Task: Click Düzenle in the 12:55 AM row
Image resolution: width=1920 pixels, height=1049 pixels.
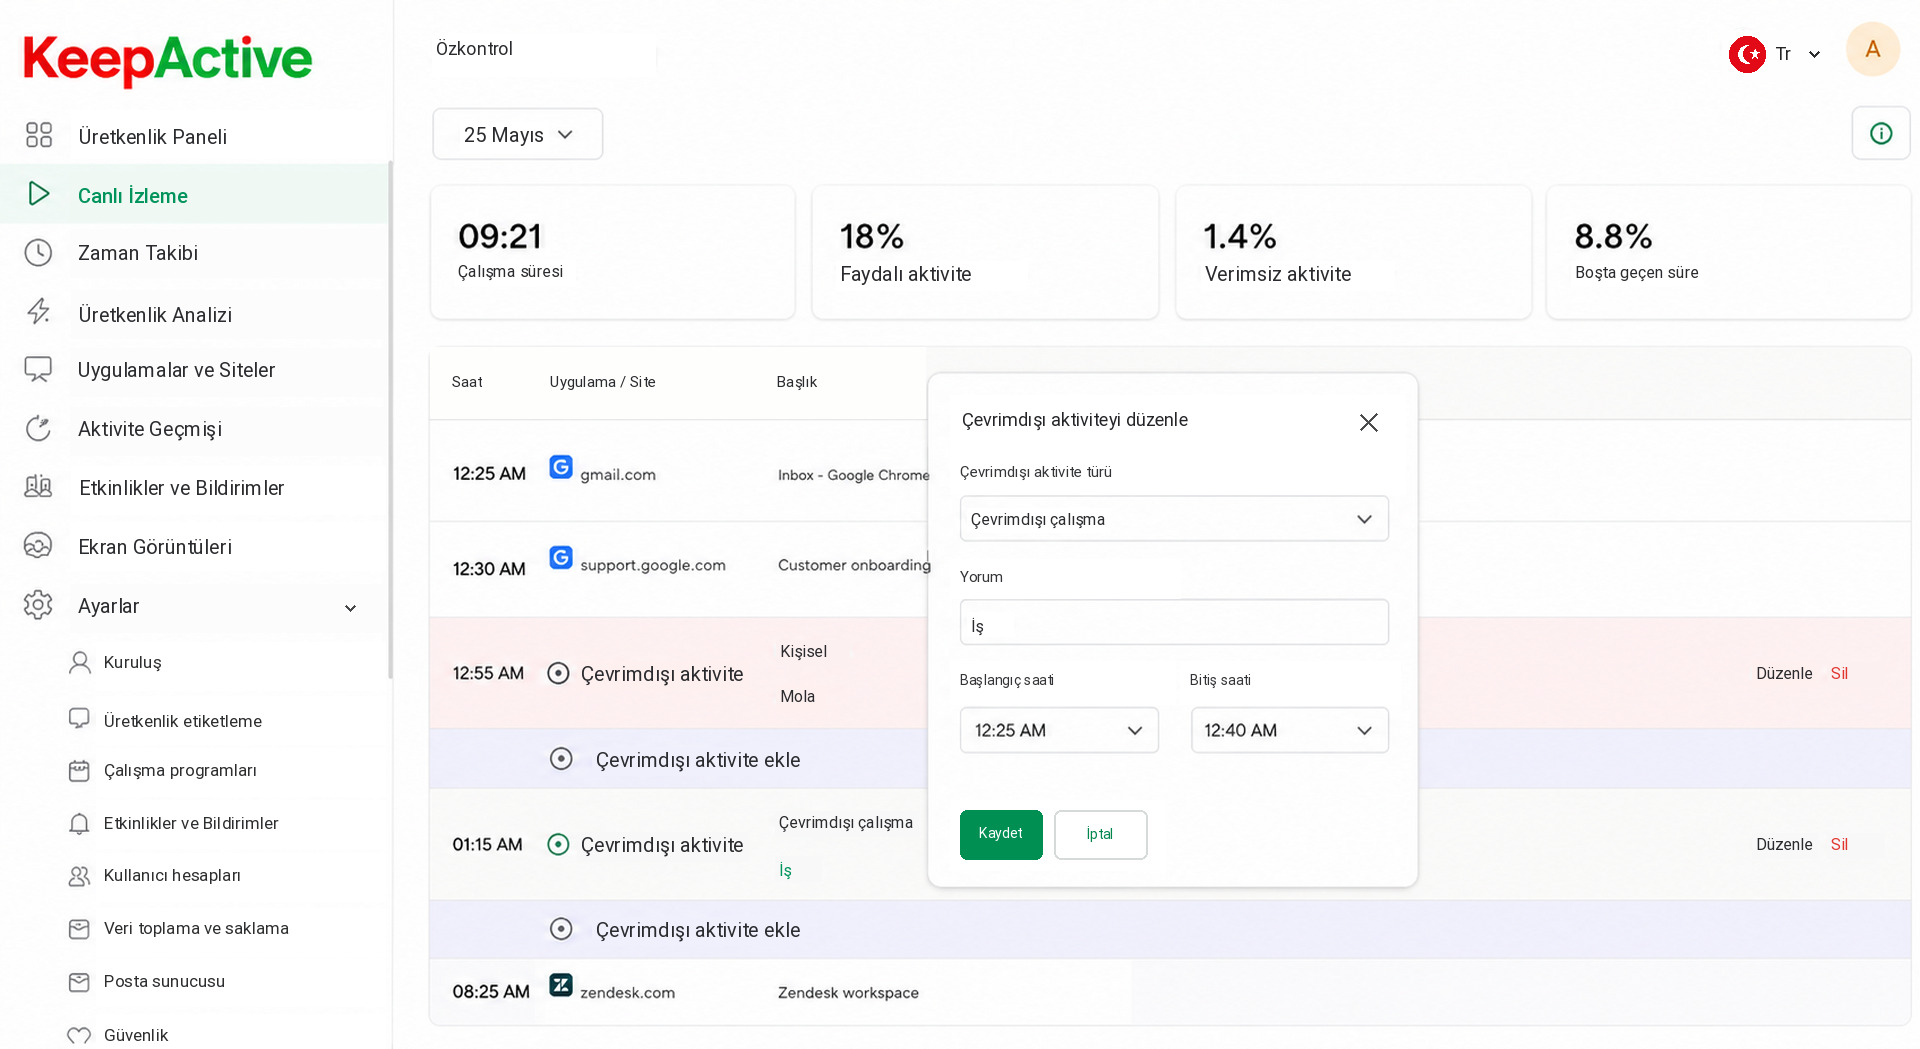Action: click(1784, 673)
